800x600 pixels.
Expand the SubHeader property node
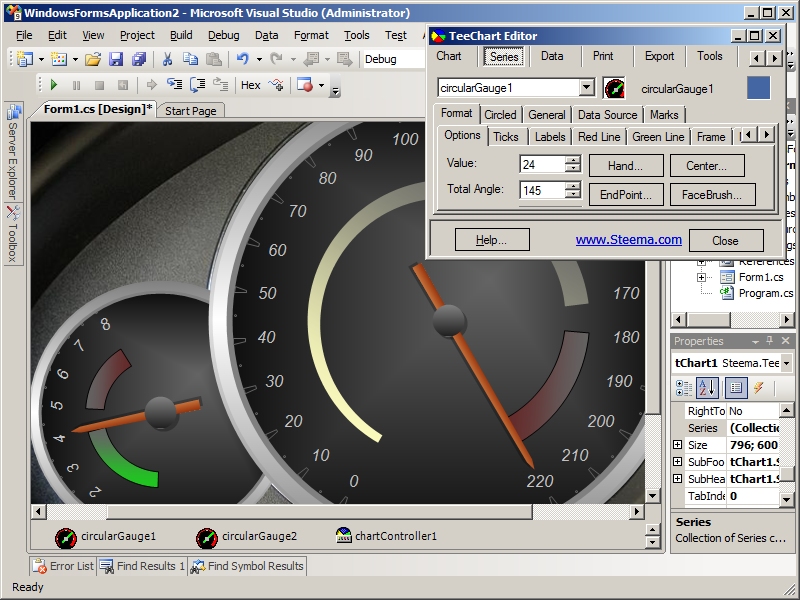pyautogui.click(x=678, y=479)
